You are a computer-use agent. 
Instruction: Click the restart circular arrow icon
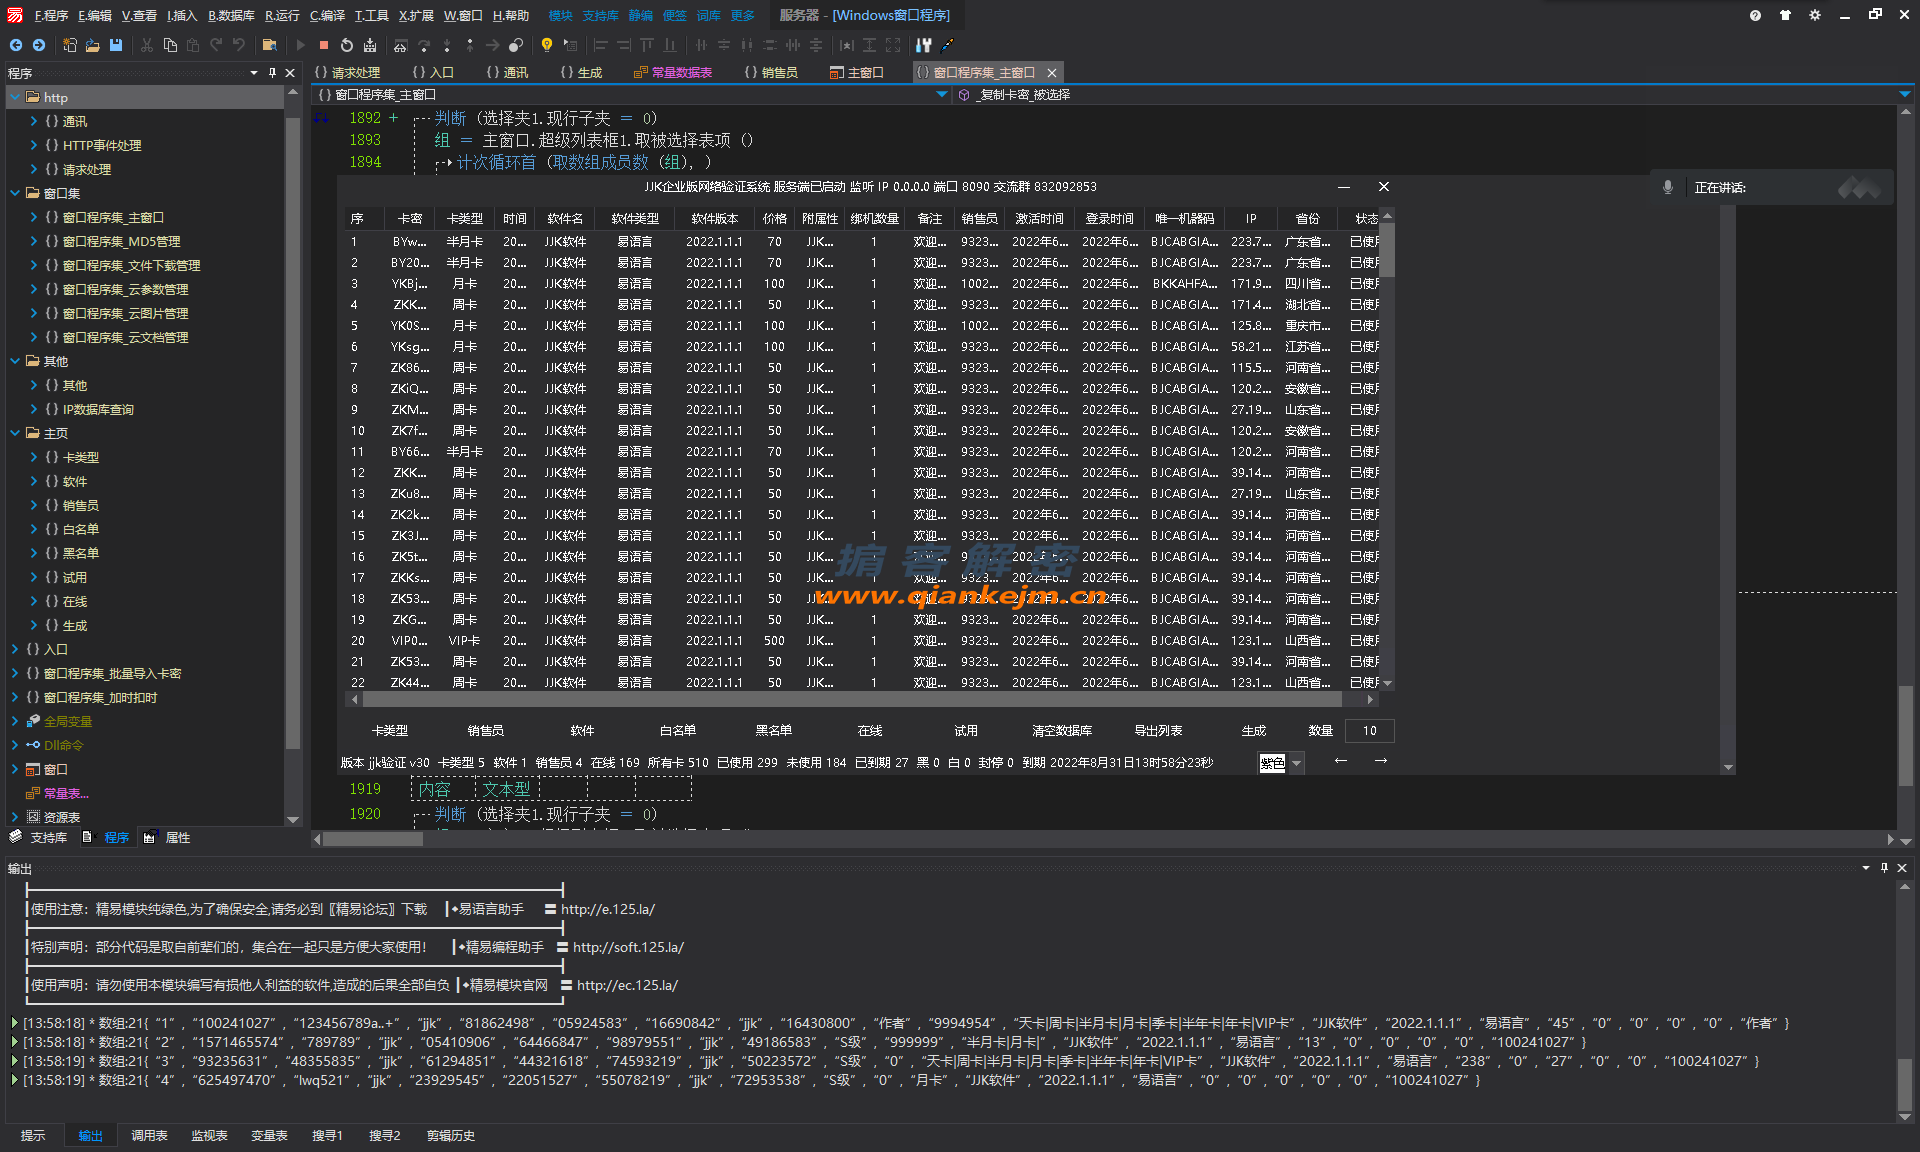(346, 45)
